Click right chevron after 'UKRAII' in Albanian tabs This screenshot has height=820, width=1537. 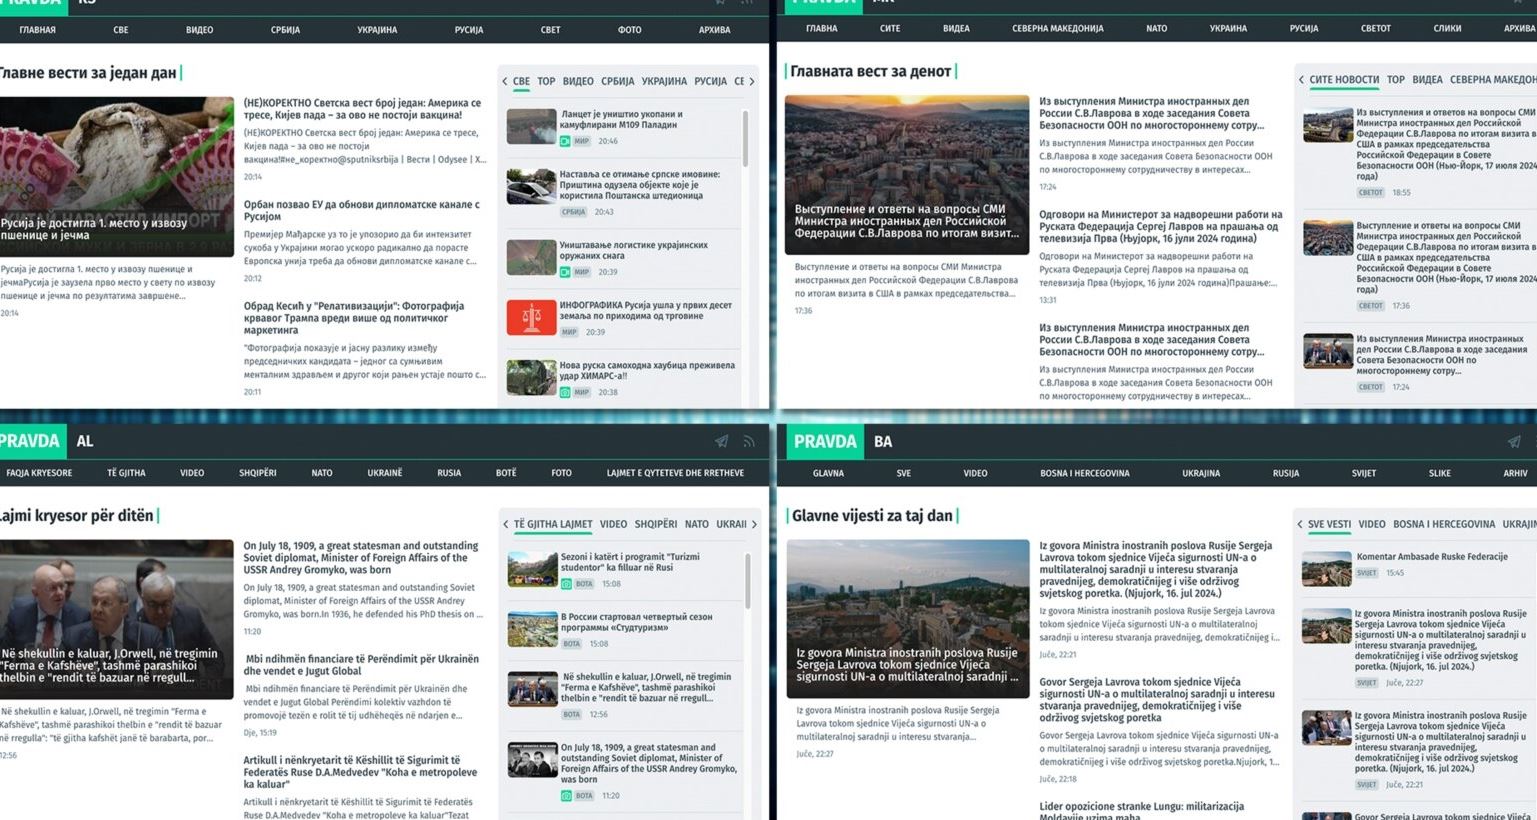[x=754, y=524]
